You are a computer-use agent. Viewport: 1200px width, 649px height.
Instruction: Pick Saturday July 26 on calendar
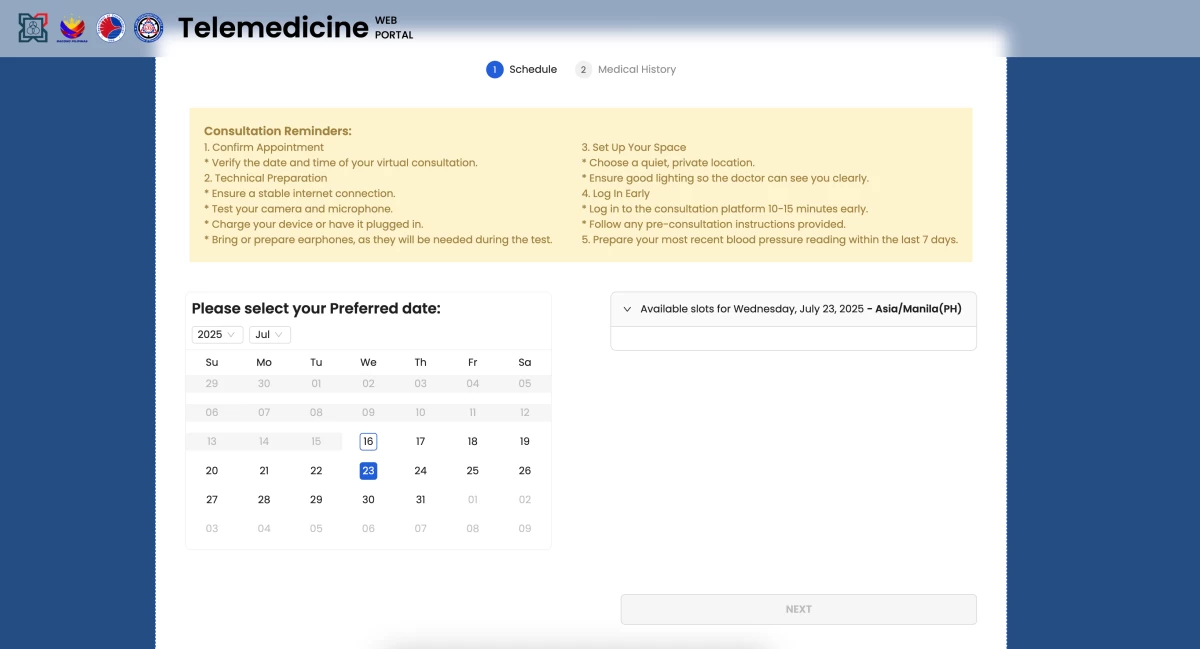tap(524, 470)
